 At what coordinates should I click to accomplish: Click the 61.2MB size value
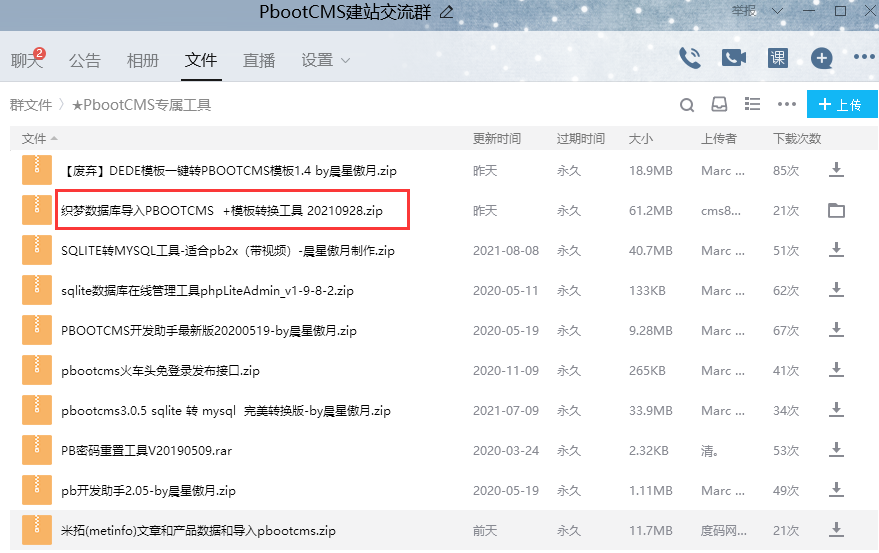click(650, 211)
